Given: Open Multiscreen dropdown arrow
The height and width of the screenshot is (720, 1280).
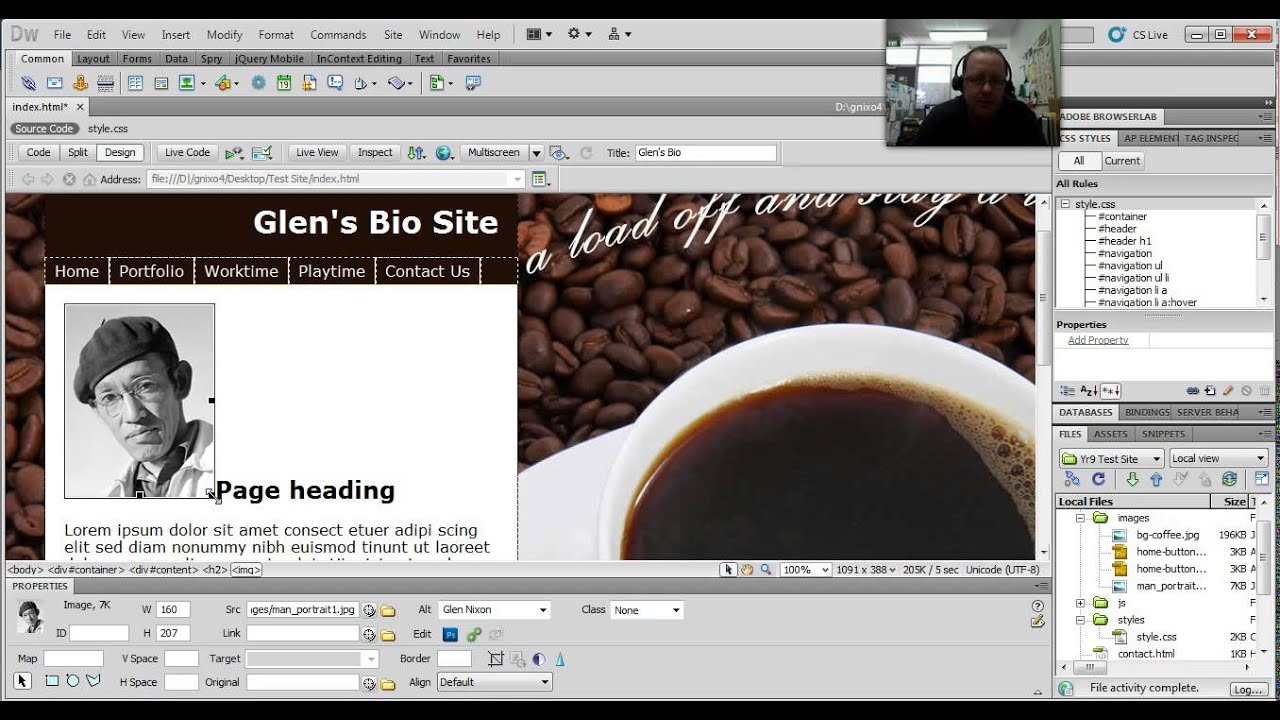Looking at the screenshot, I should 536,153.
